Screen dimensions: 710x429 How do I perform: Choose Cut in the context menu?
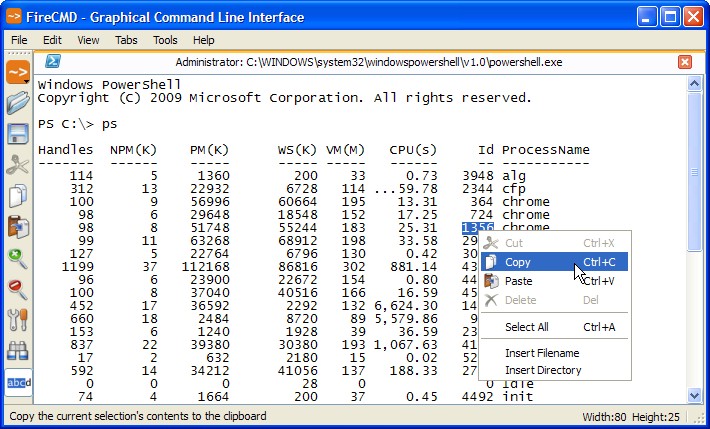554,243
